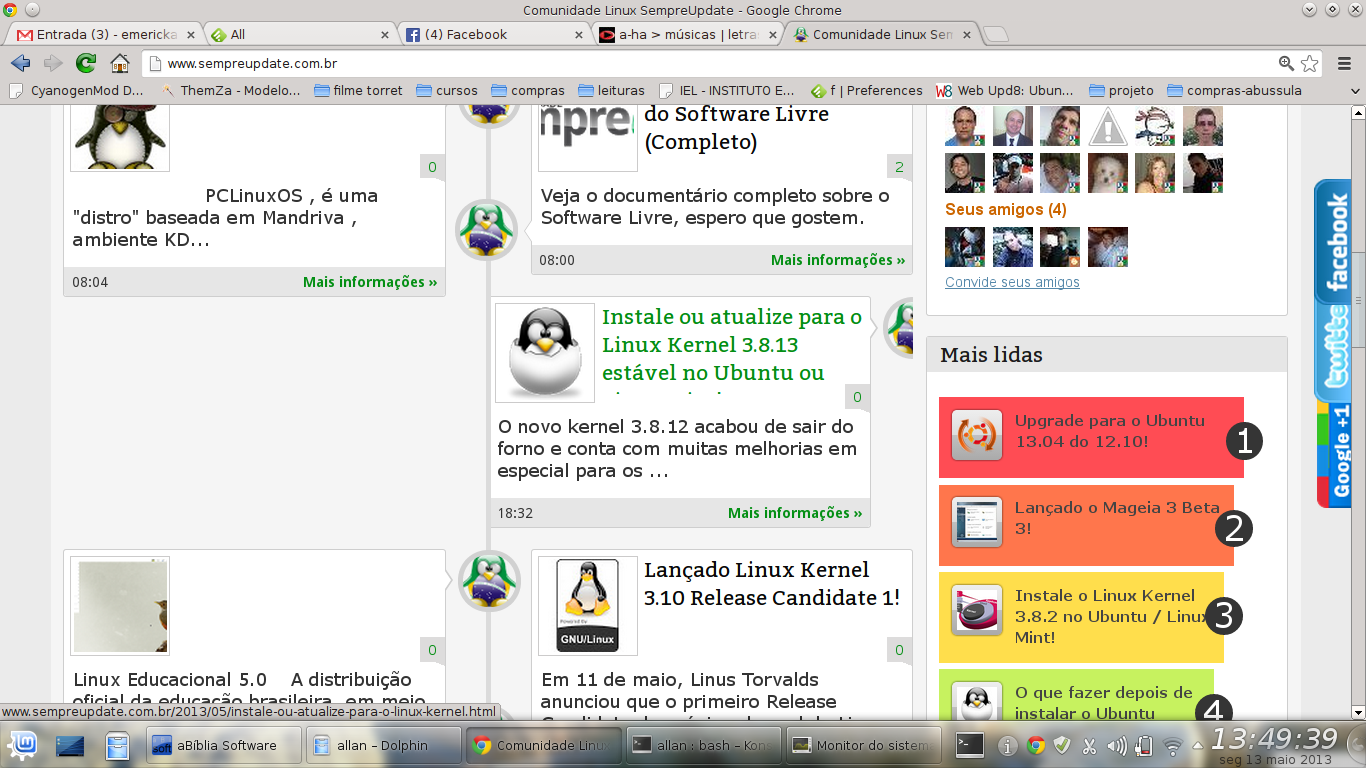Click the Ubuntu icon in the Upgrade 13.04 item
Viewport: 1366px width, 768px height.
click(x=977, y=436)
